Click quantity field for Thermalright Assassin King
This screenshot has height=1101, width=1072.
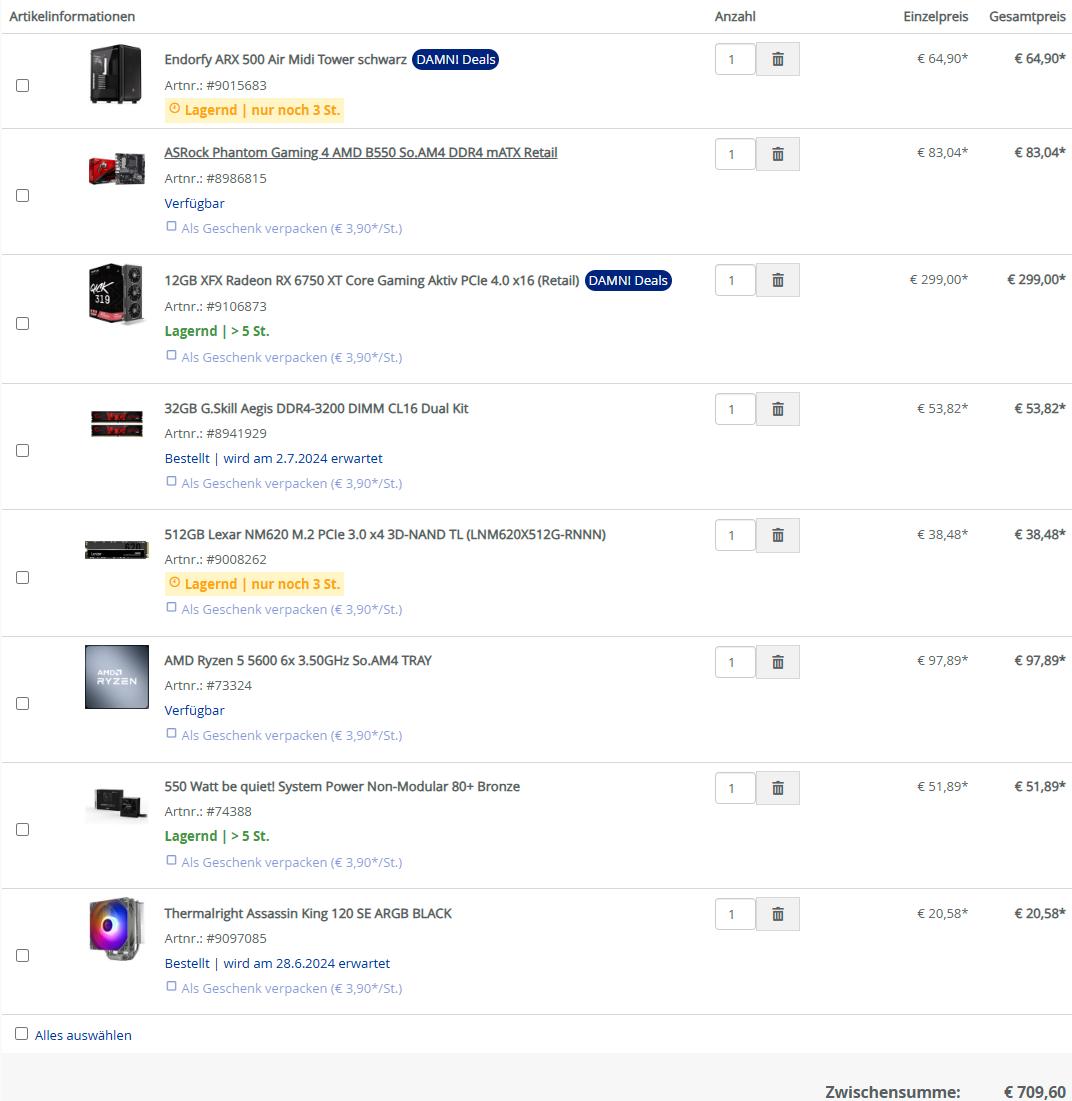pos(735,914)
